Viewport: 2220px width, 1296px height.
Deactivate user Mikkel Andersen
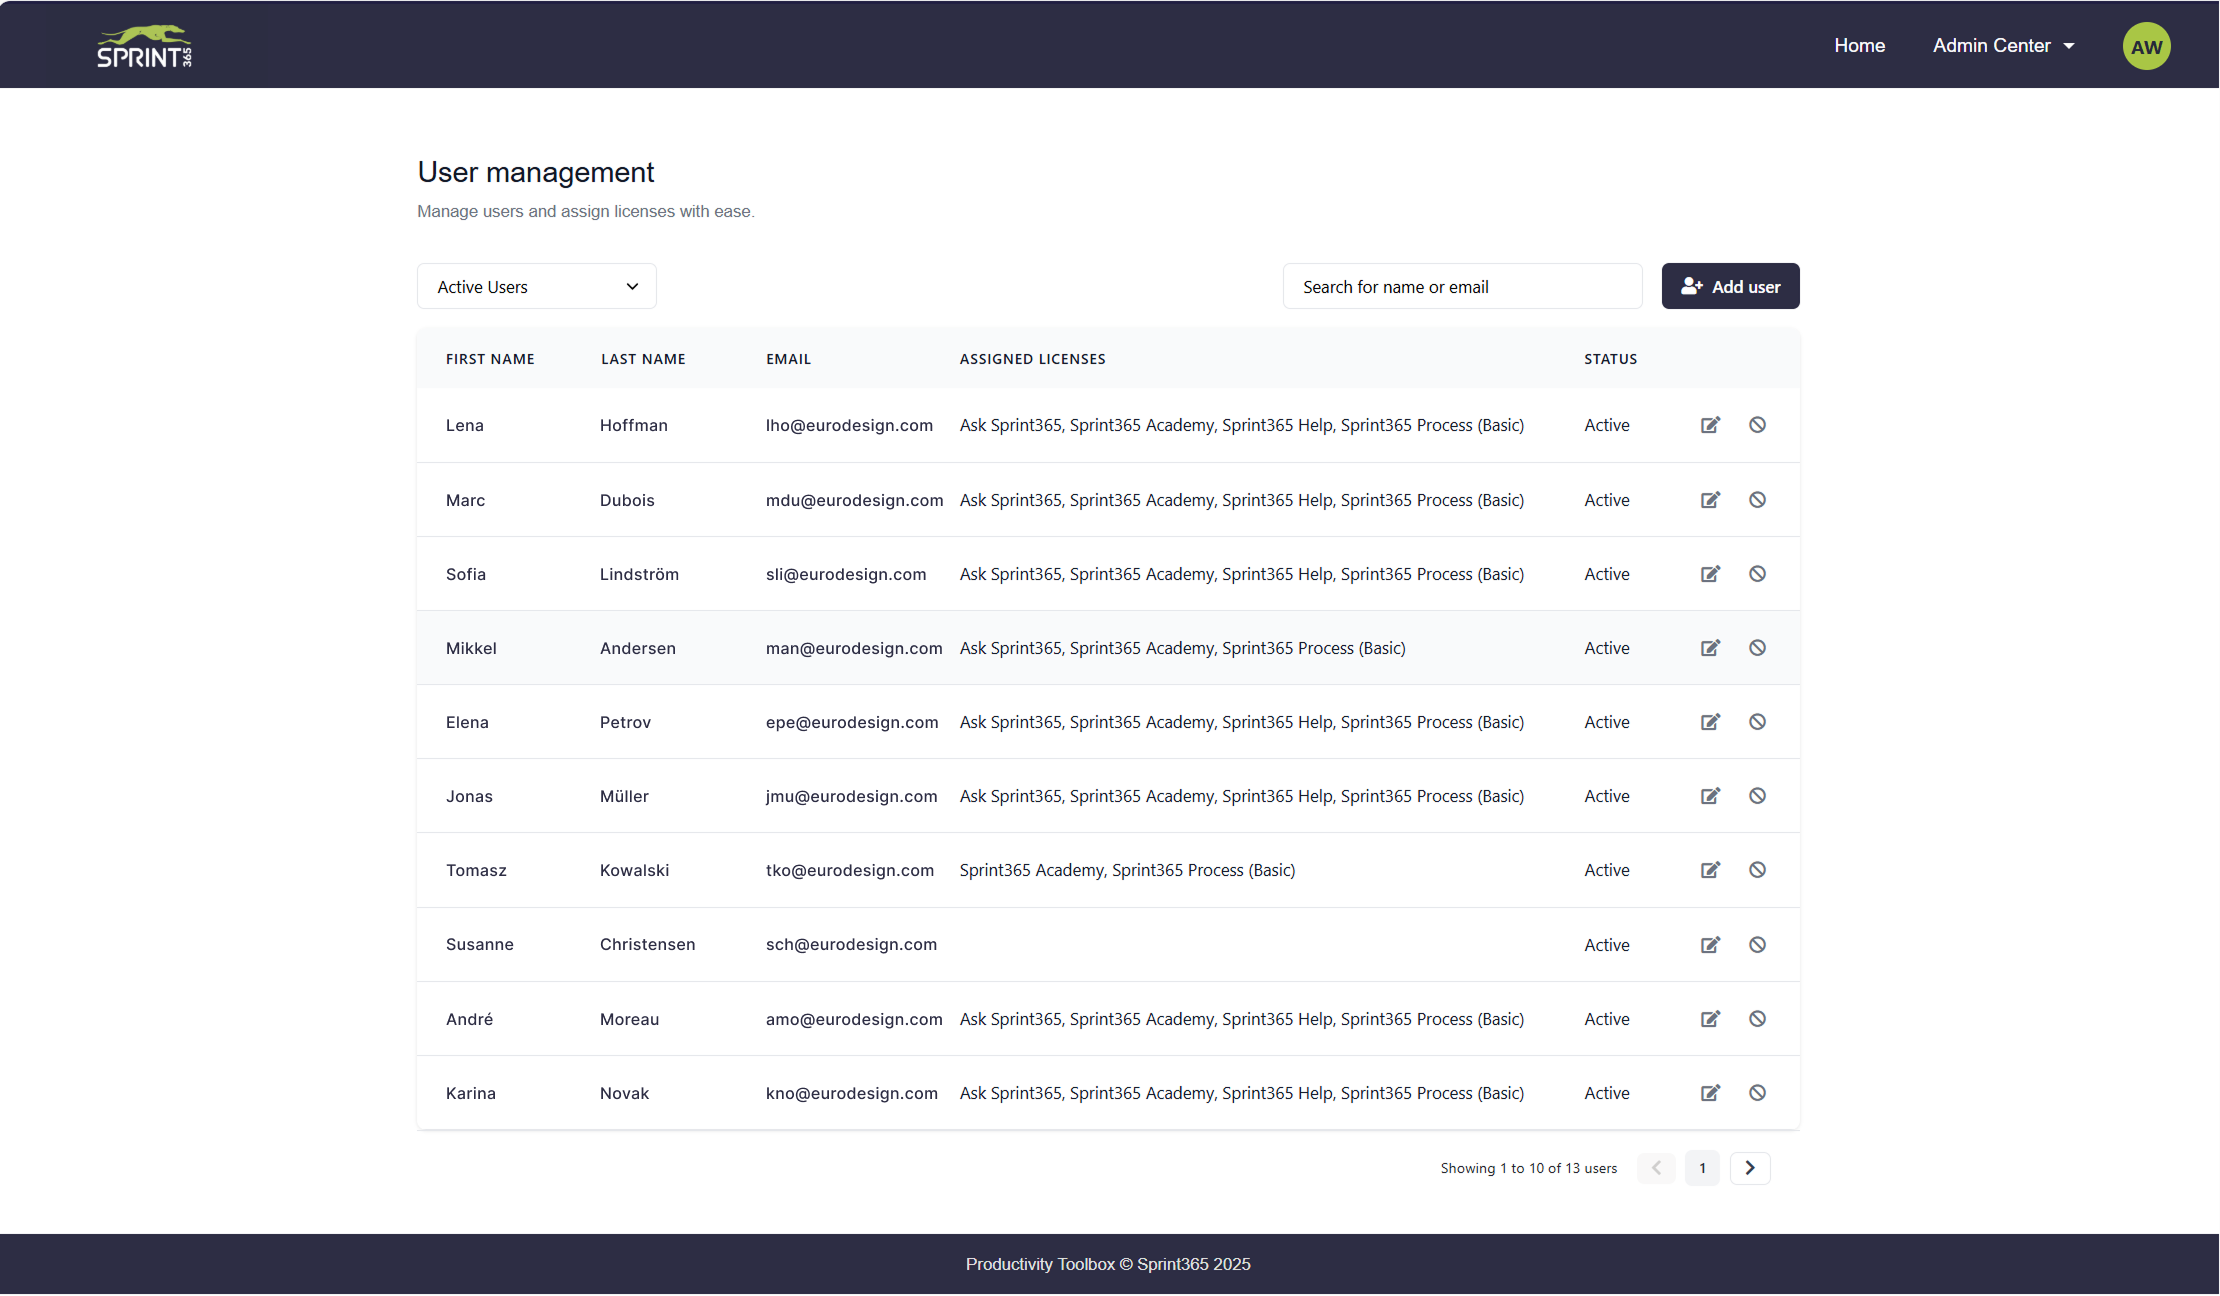coord(1757,648)
